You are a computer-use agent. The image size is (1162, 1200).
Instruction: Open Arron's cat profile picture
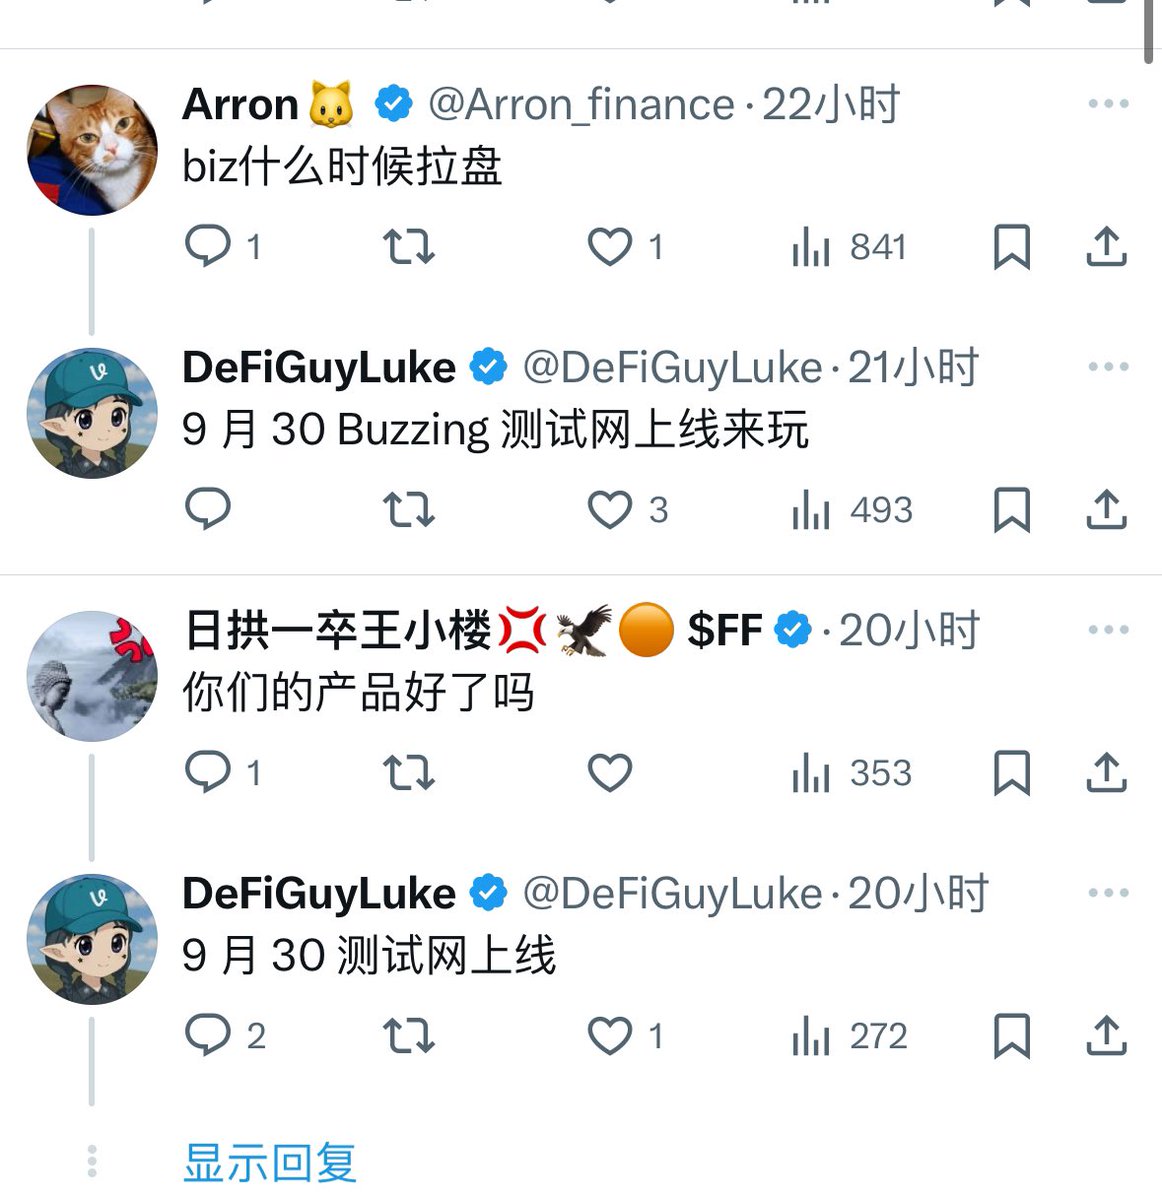coord(92,150)
